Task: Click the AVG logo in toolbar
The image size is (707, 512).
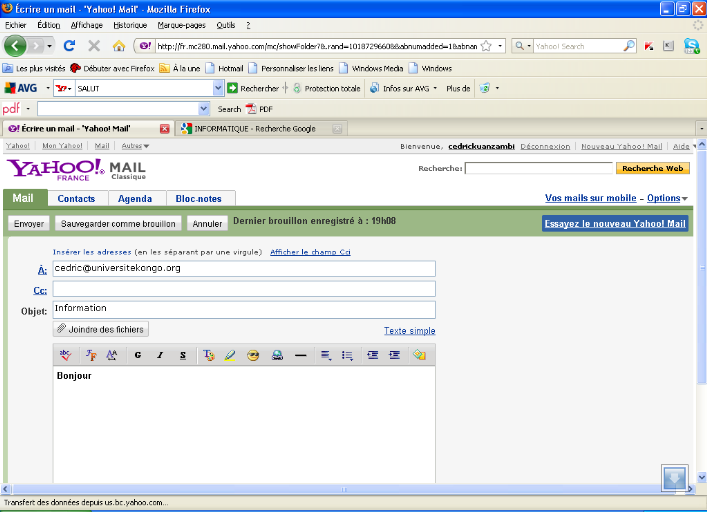Action: tap(21, 88)
